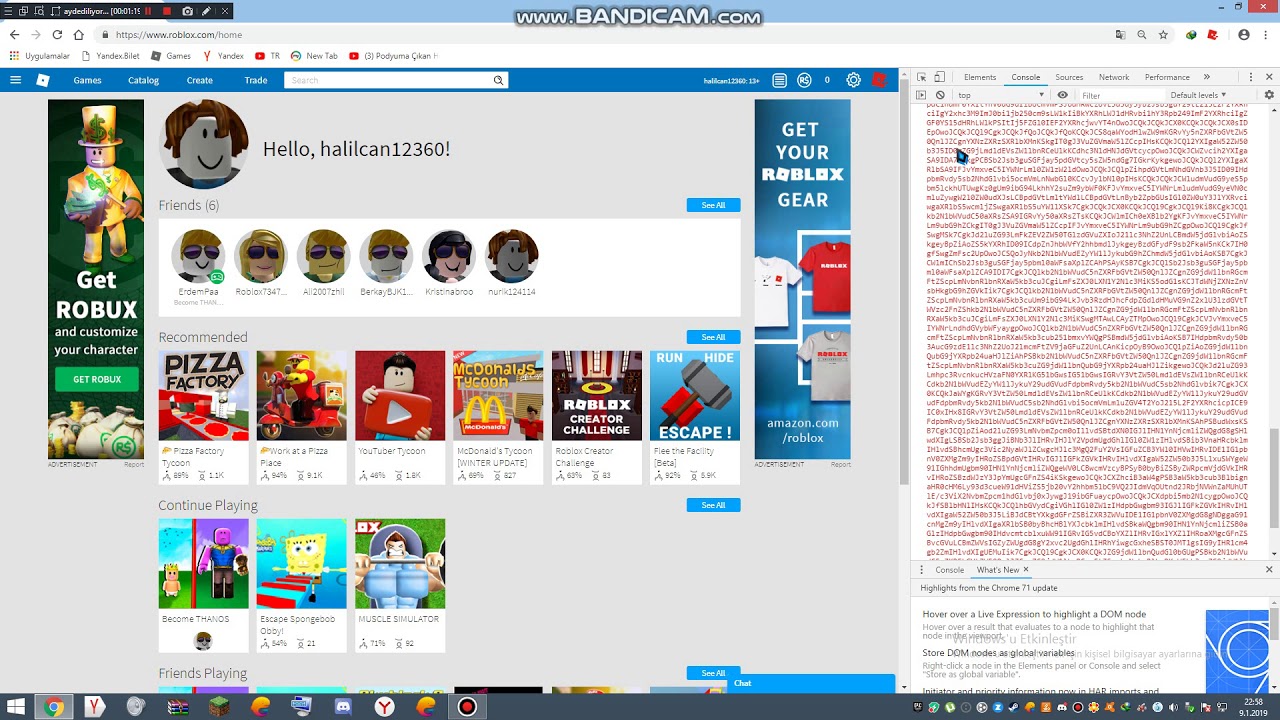
Task: Open friend ErdemPaa's avatar
Action: [x=198, y=256]
